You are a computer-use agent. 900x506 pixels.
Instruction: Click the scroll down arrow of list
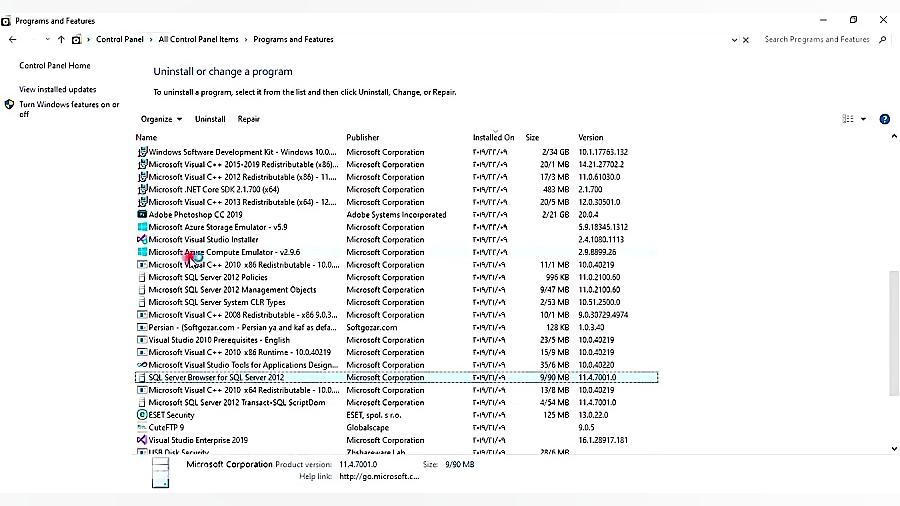[x=894, y=449]
